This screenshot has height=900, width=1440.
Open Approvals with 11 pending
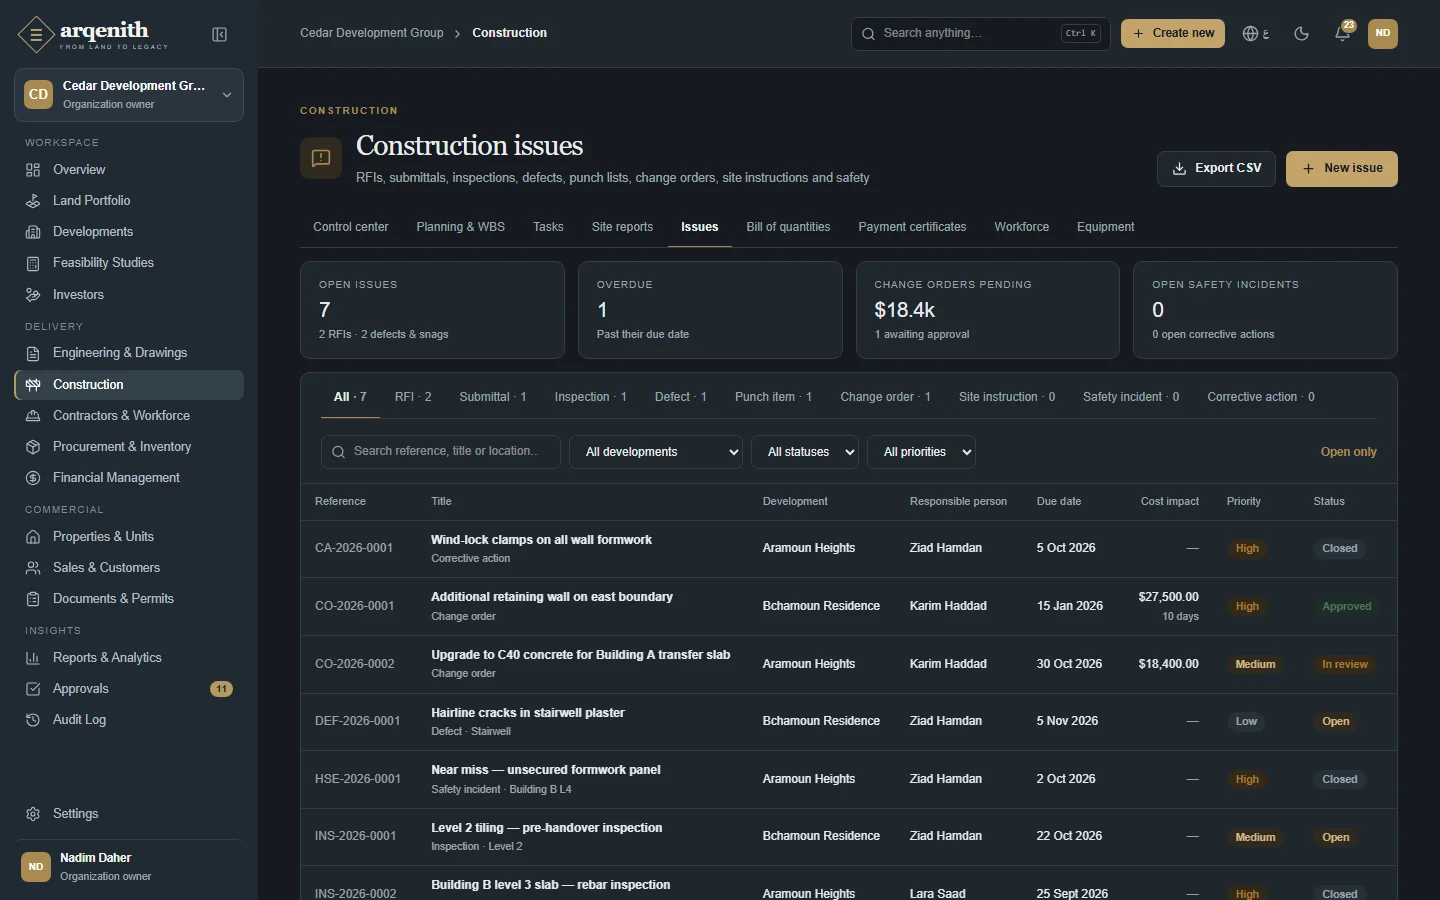(x=129, y=689)
